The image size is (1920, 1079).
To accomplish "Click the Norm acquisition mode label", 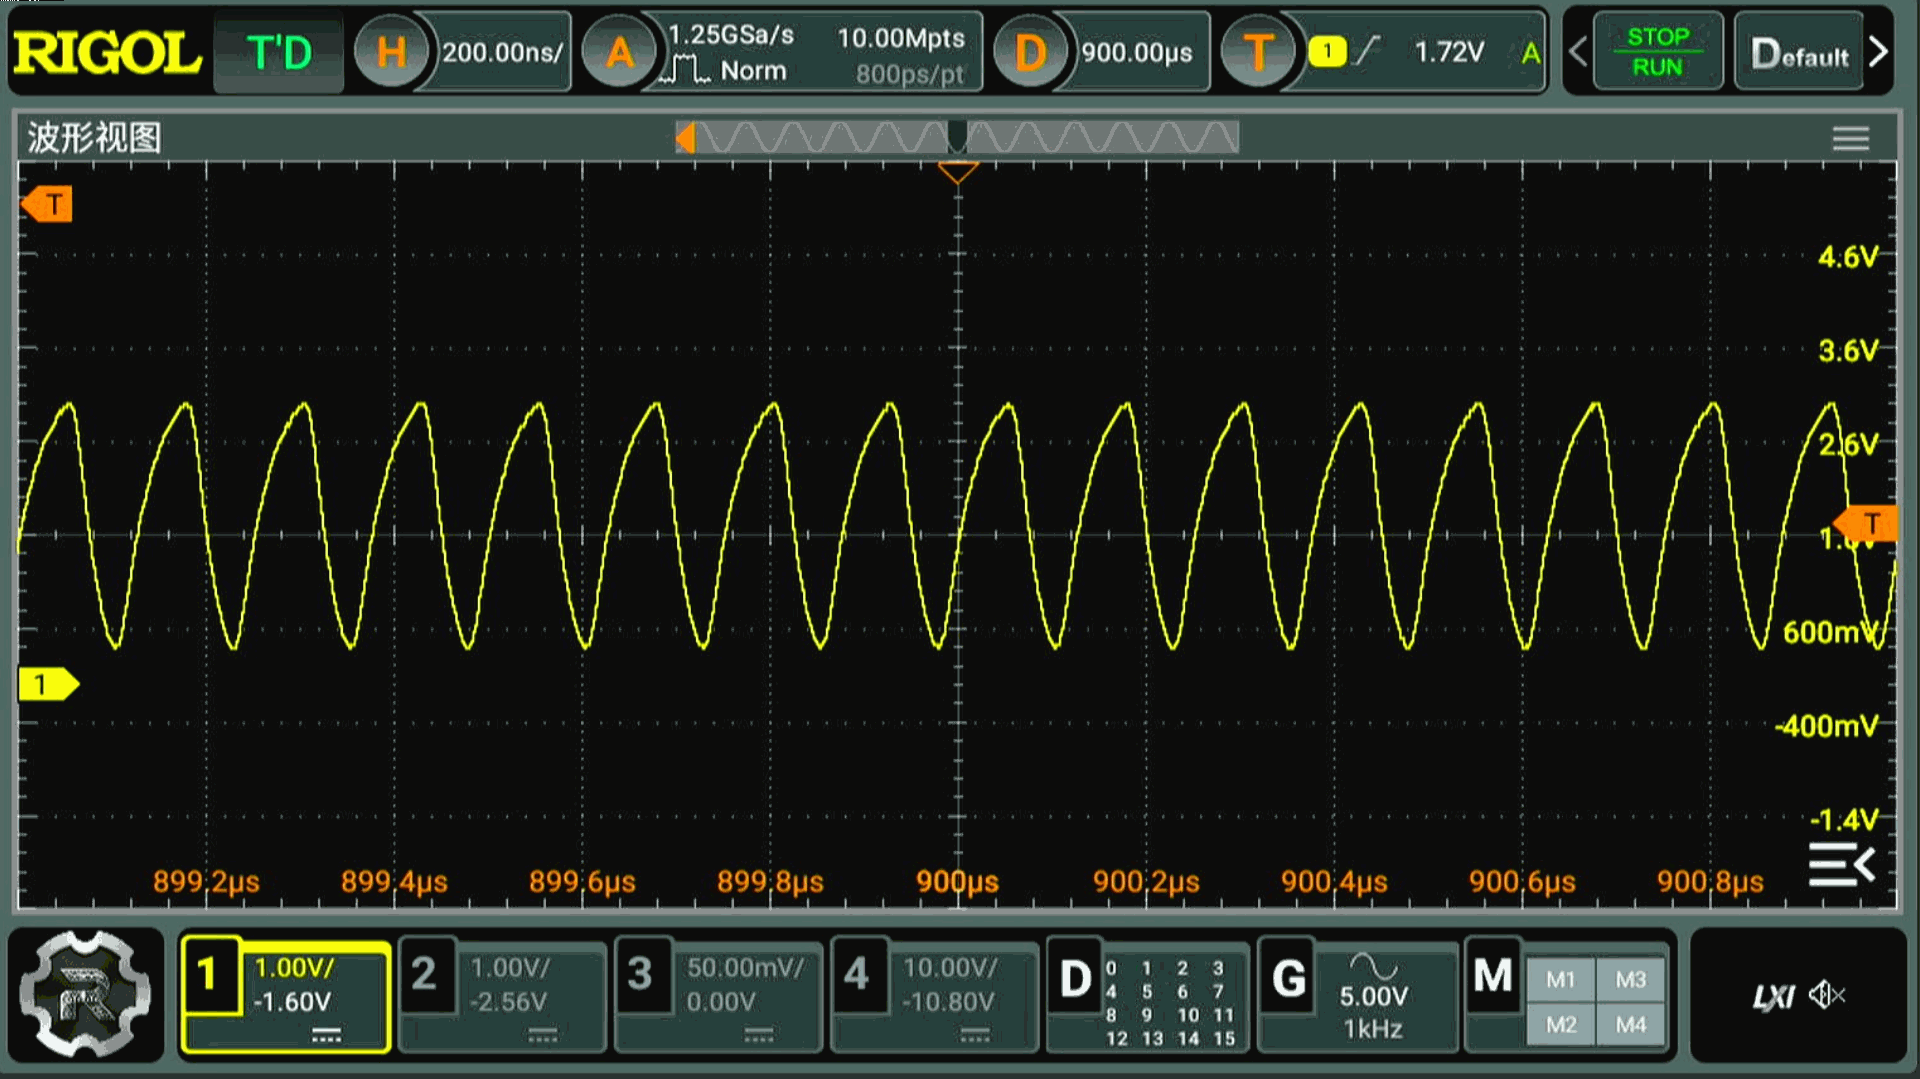I will [x=753, y=71].
